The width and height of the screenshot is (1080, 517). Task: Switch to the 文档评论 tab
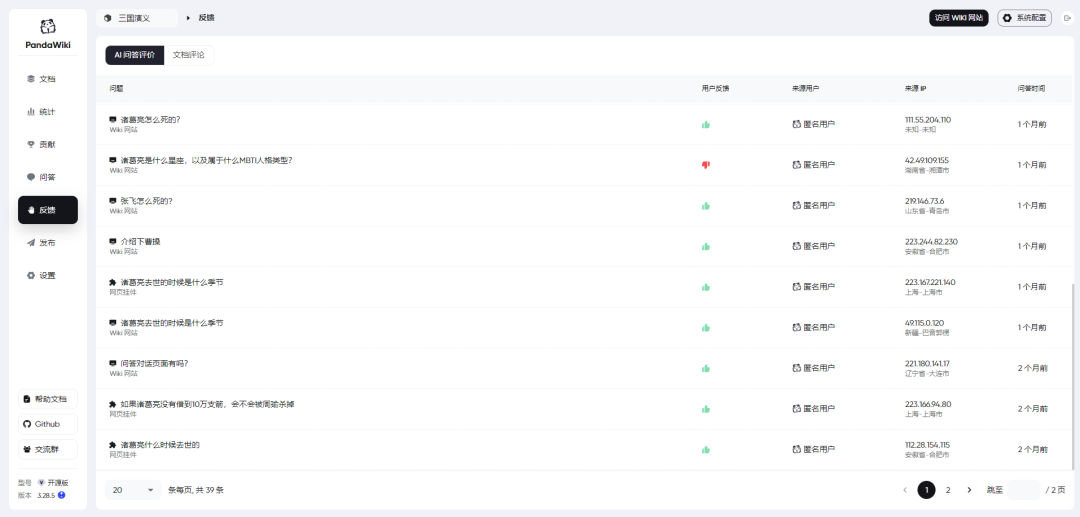pos(188,55)
